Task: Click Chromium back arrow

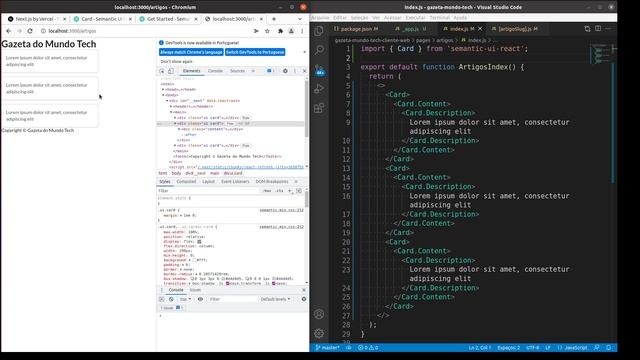Action: pos(9,31)
